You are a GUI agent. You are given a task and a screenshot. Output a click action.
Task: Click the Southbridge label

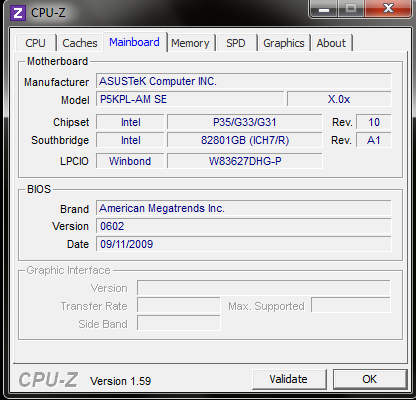(x=60, y=140)
